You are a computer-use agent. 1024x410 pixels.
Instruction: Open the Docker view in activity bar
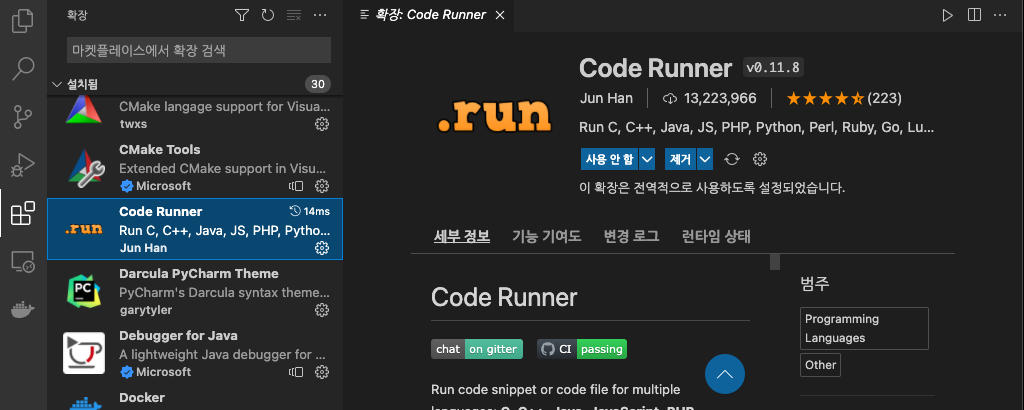tap(23, 309)
